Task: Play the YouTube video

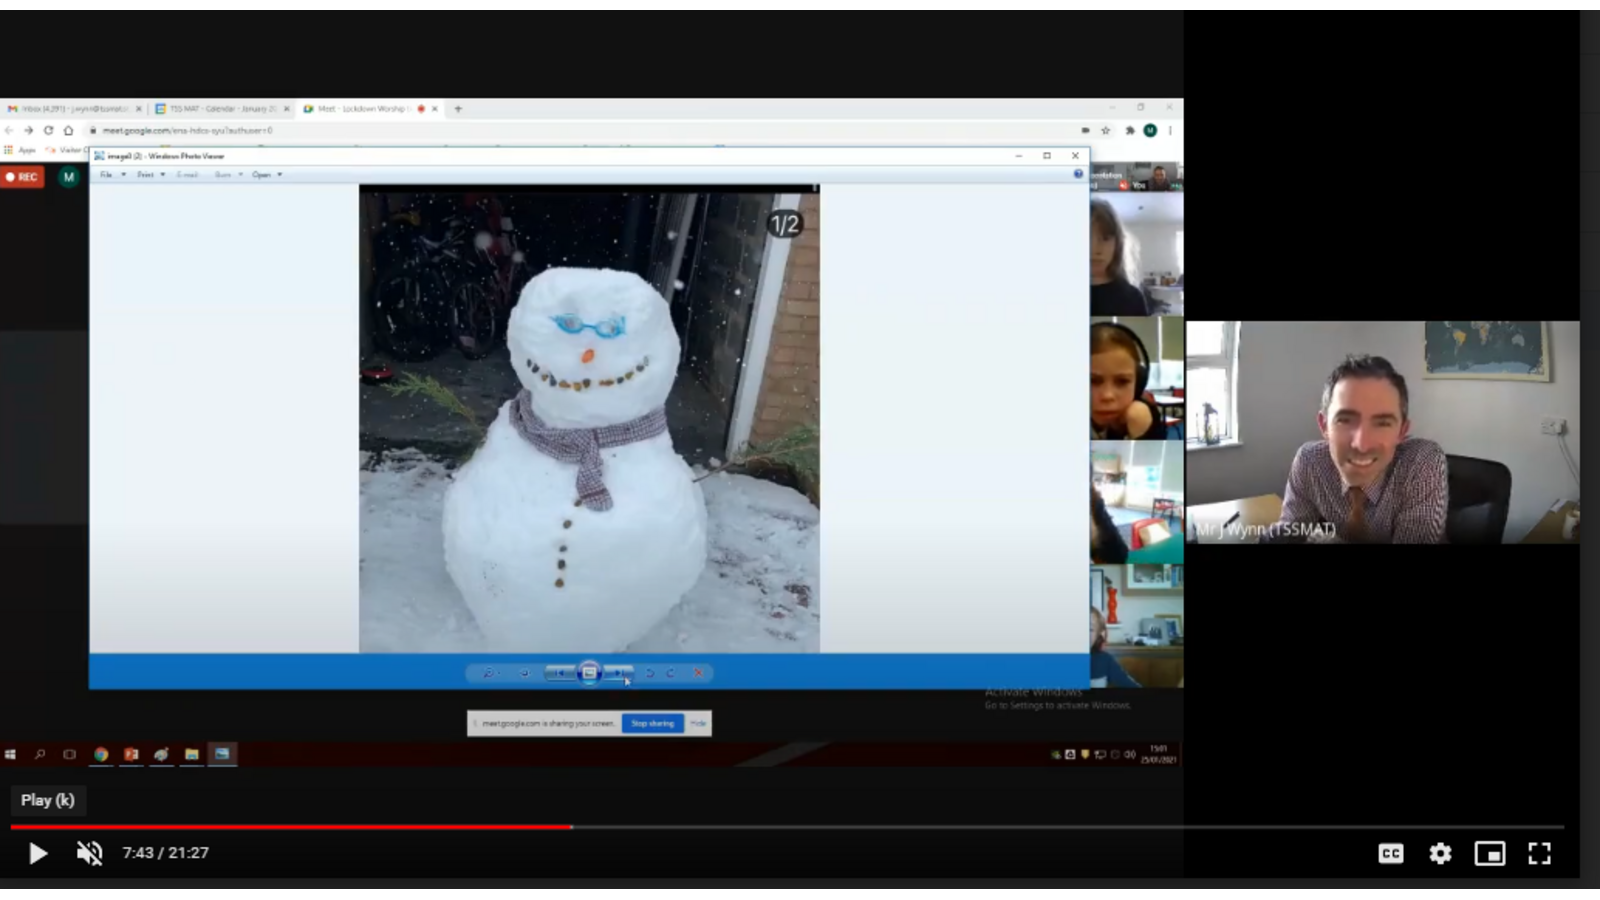Action: [x=37, y=853]
